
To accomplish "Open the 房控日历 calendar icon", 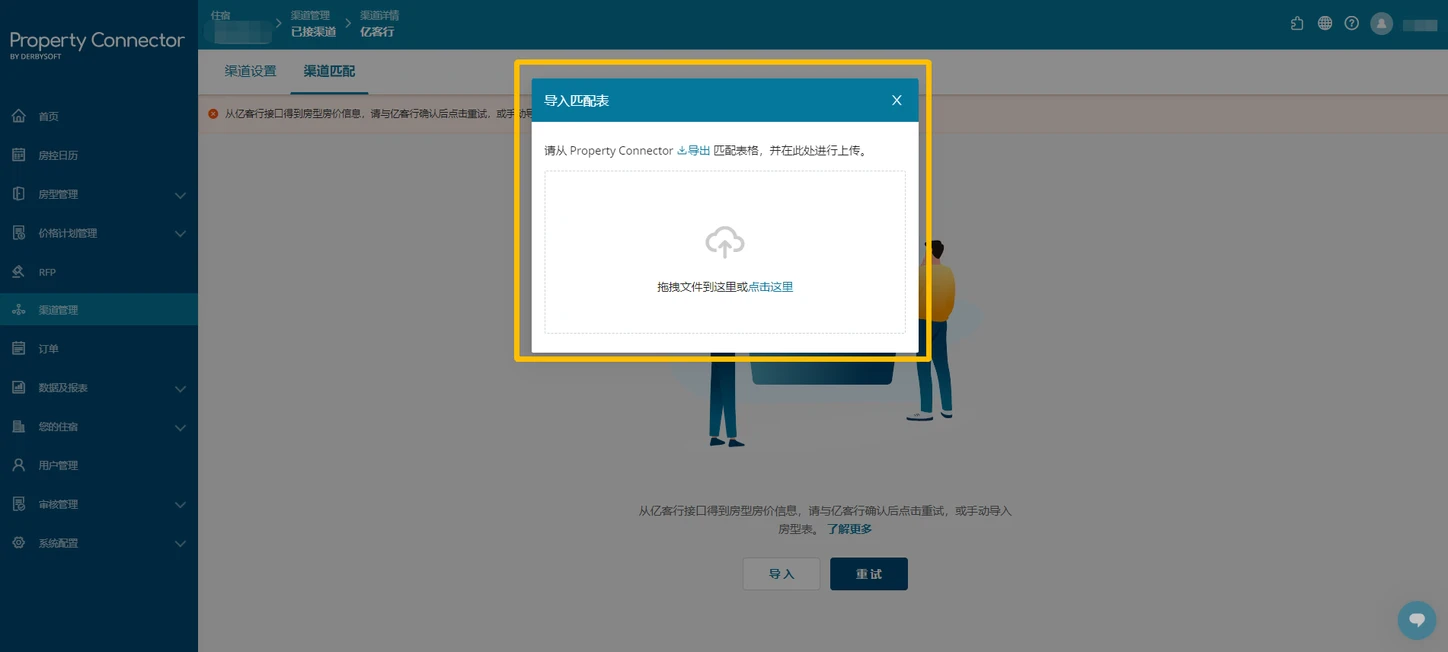I will click(x=18, y=155).
